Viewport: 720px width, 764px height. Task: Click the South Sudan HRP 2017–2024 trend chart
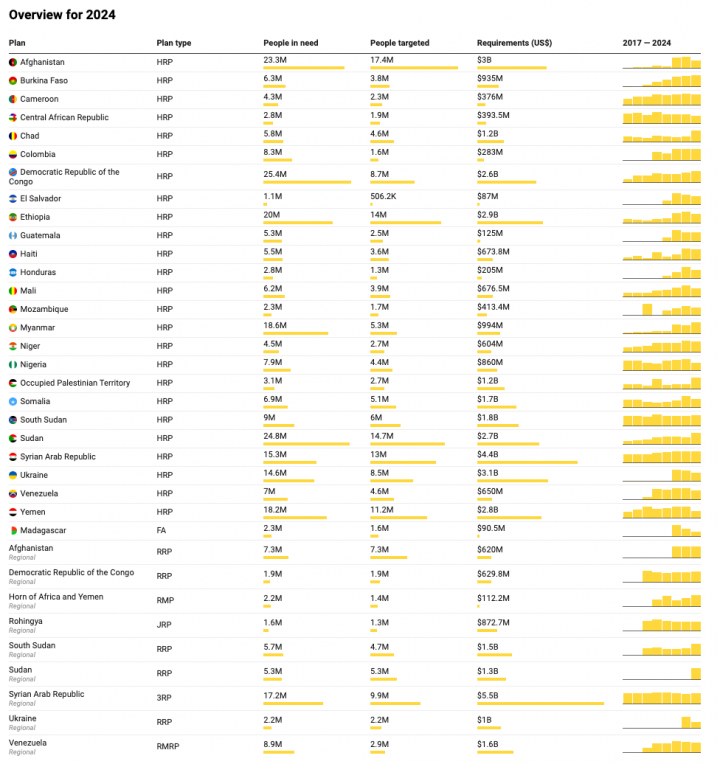(x=662, y=420)
